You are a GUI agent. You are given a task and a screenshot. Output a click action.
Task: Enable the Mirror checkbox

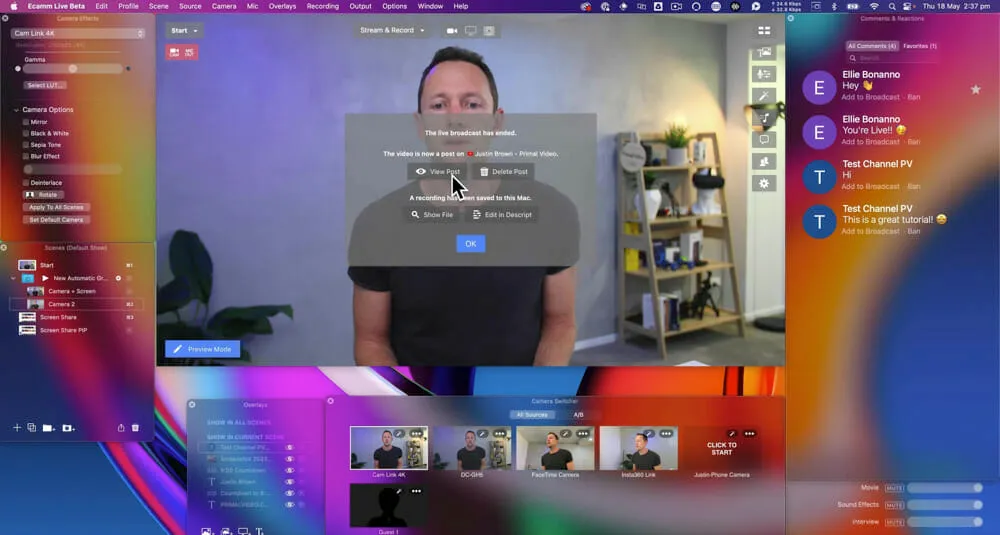(26, 122)
